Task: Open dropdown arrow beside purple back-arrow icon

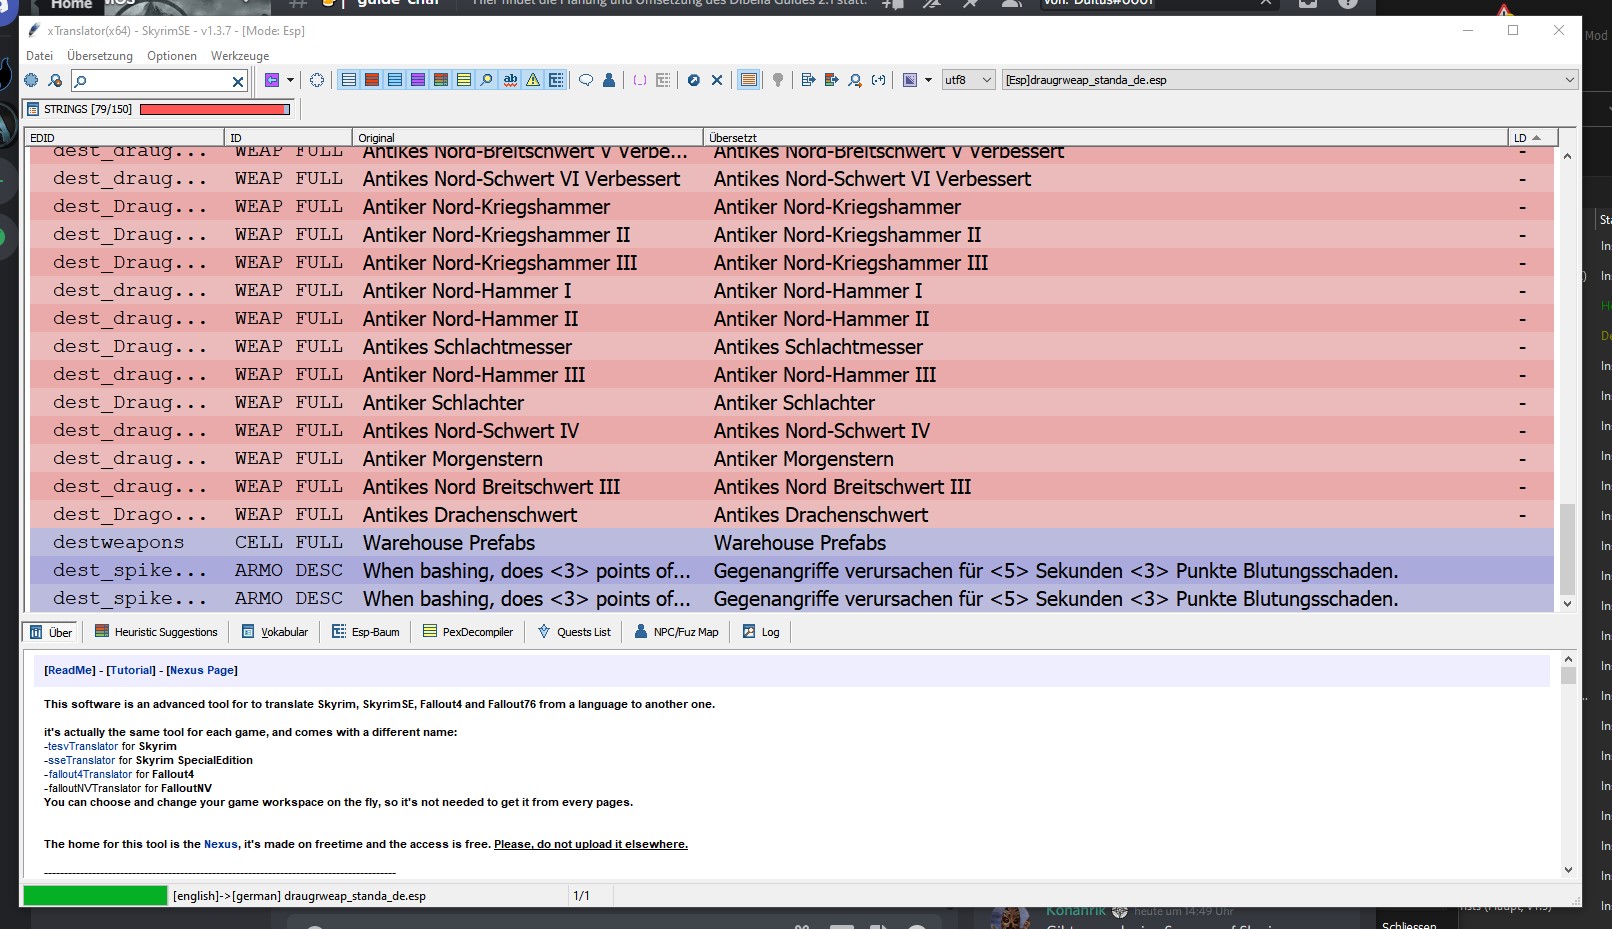Action: [x=291, y=80]
